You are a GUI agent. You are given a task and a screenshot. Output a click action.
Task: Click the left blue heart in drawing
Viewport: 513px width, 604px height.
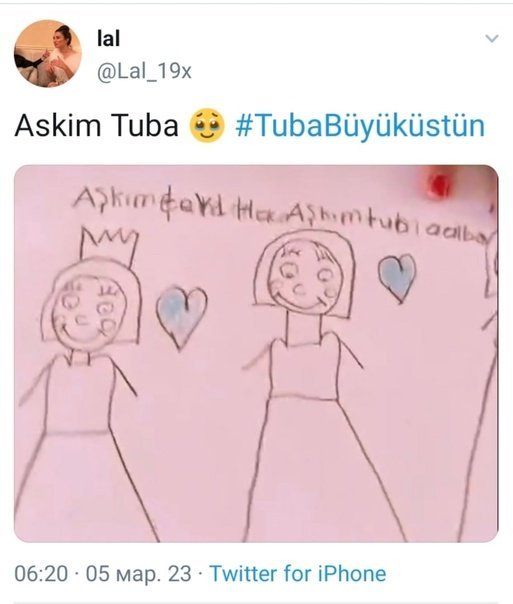click(x=181, y=317)
